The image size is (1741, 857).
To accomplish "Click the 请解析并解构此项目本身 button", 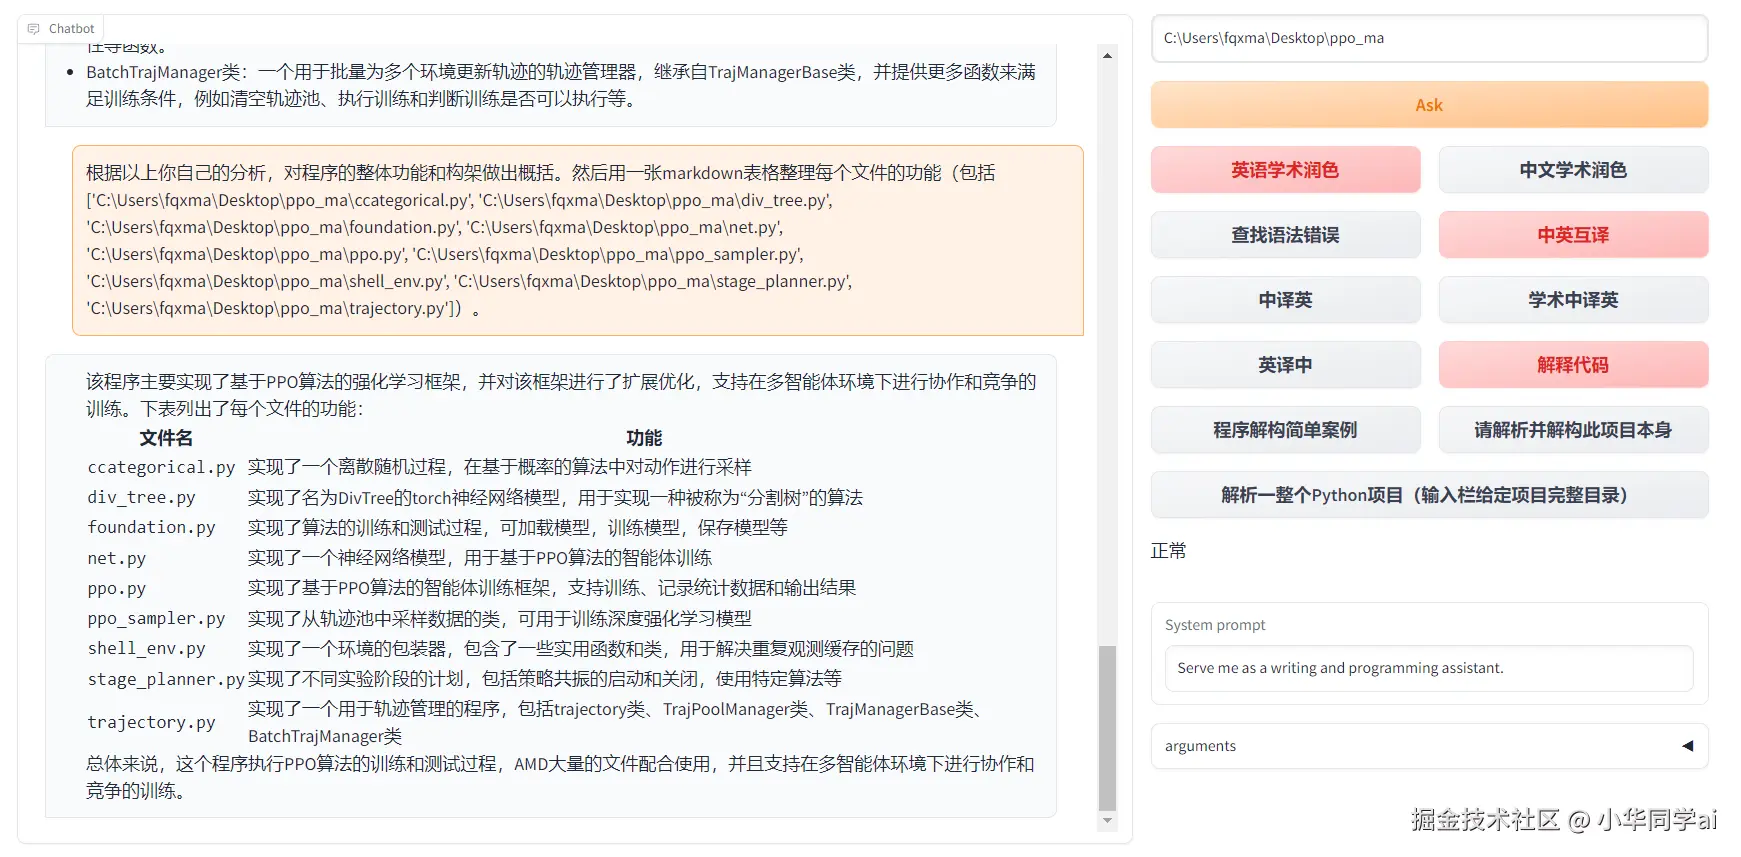I will tap(1573, 430).
